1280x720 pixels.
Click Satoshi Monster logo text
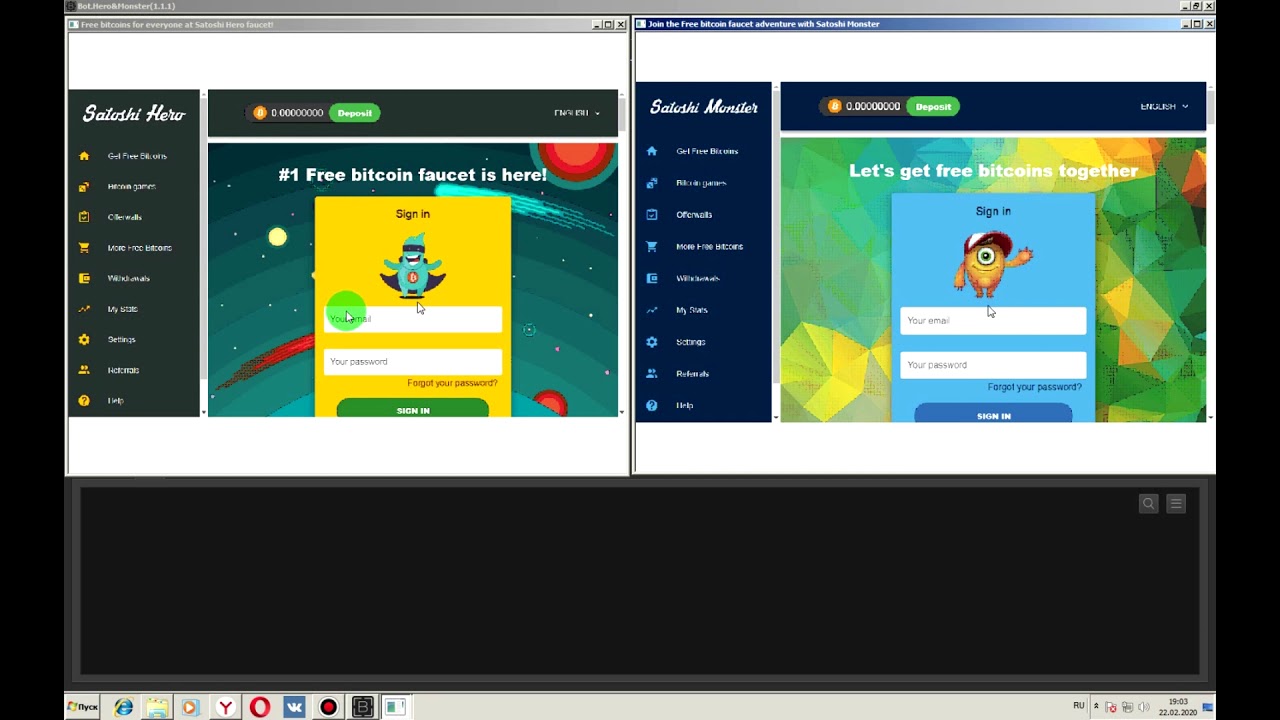click(704, 107)
